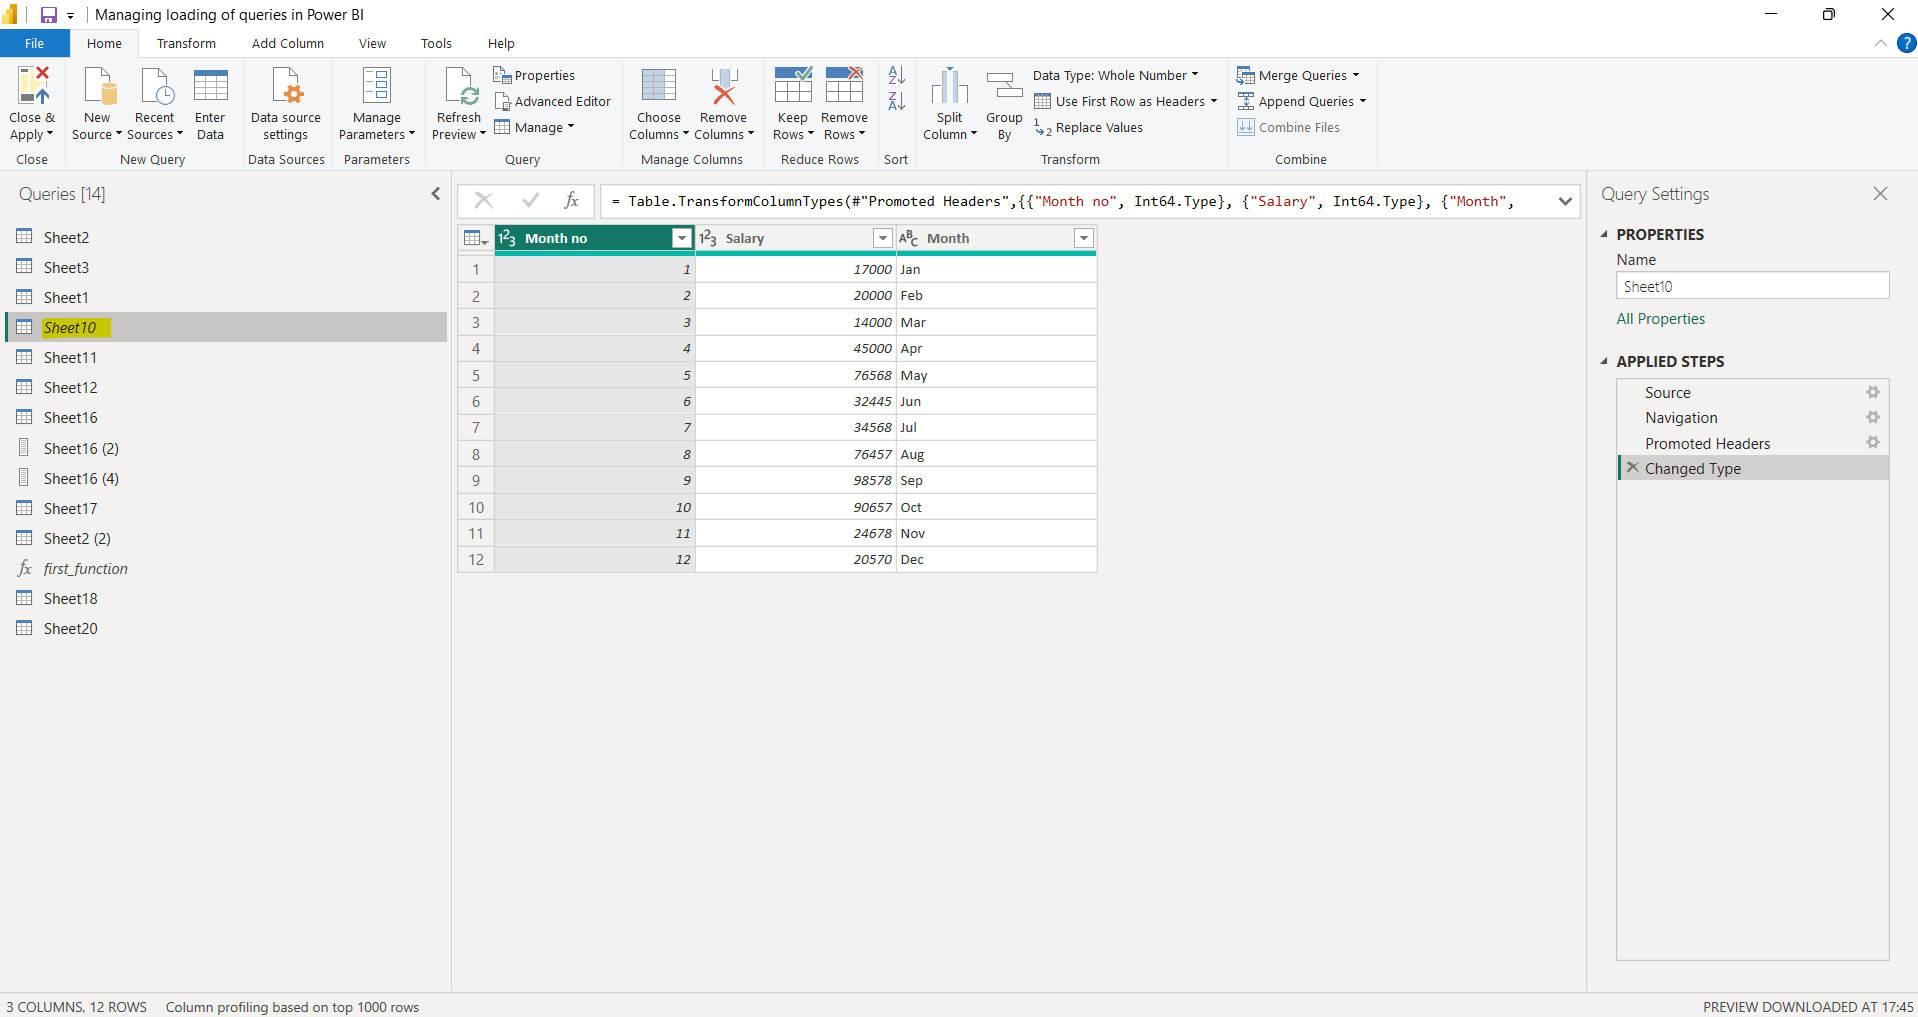Click Enter Data to create a table
The image size is (1918, 1017).
click(210, 101)
